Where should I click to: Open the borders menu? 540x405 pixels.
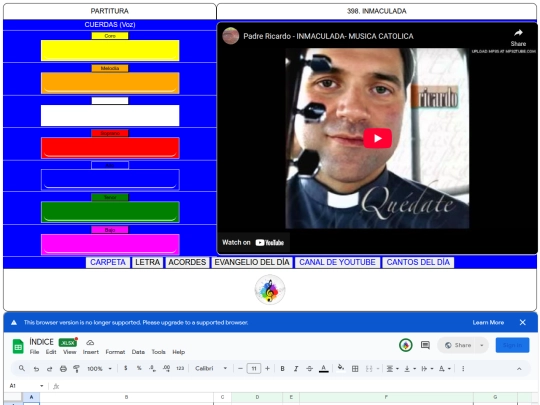pyautogui.click(x=355, y=368)
